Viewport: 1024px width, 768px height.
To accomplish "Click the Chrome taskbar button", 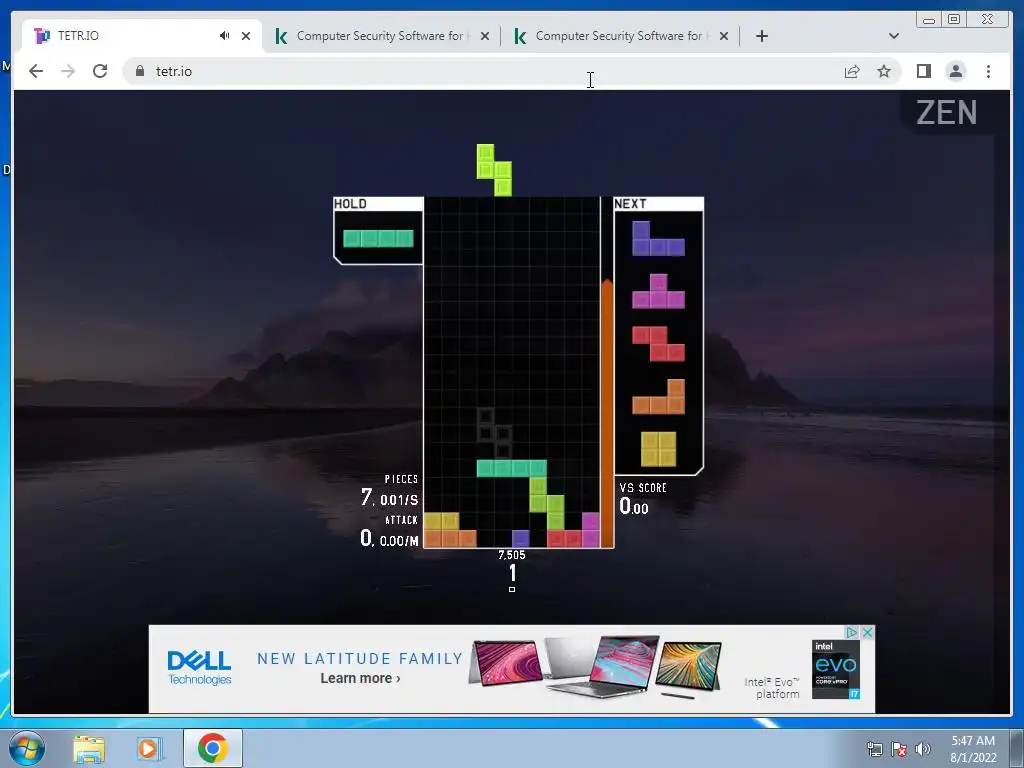I will coord(213,748).
